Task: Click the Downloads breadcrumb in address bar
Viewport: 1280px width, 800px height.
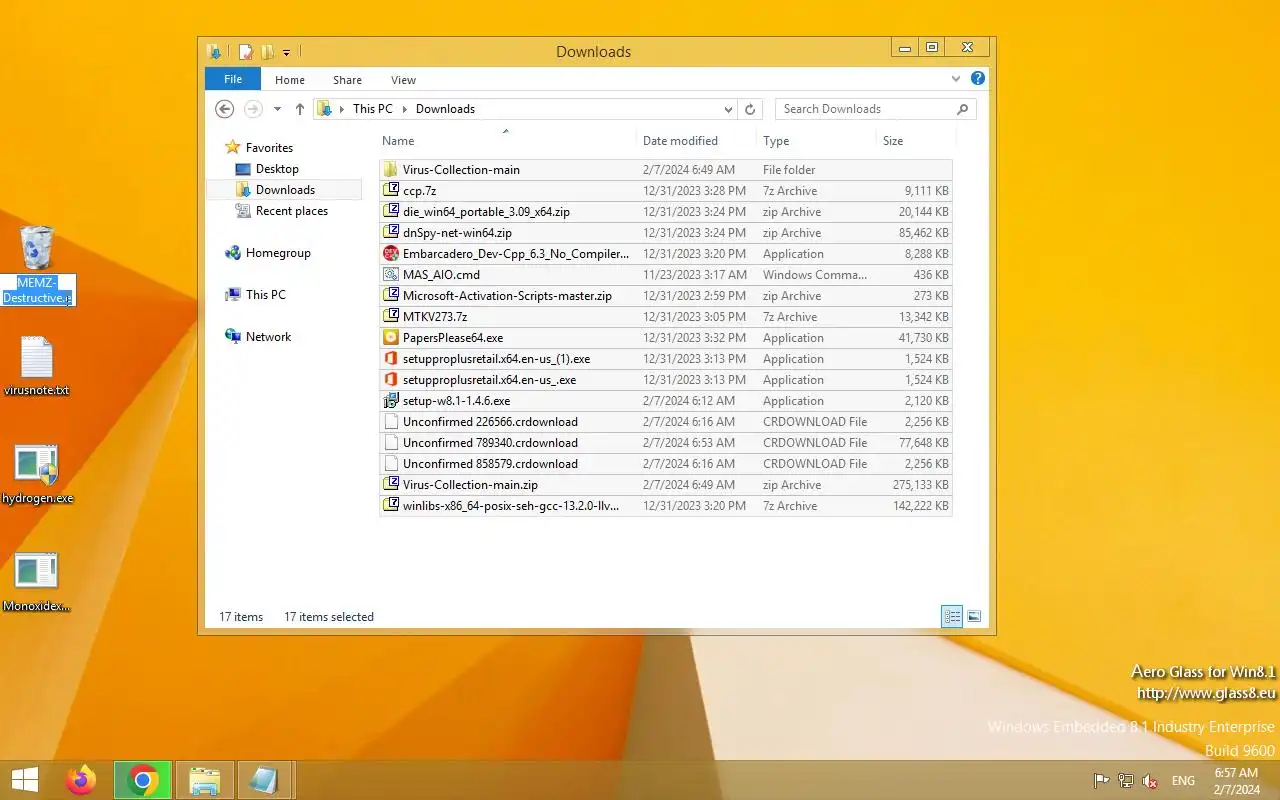Action: [445, 109]
